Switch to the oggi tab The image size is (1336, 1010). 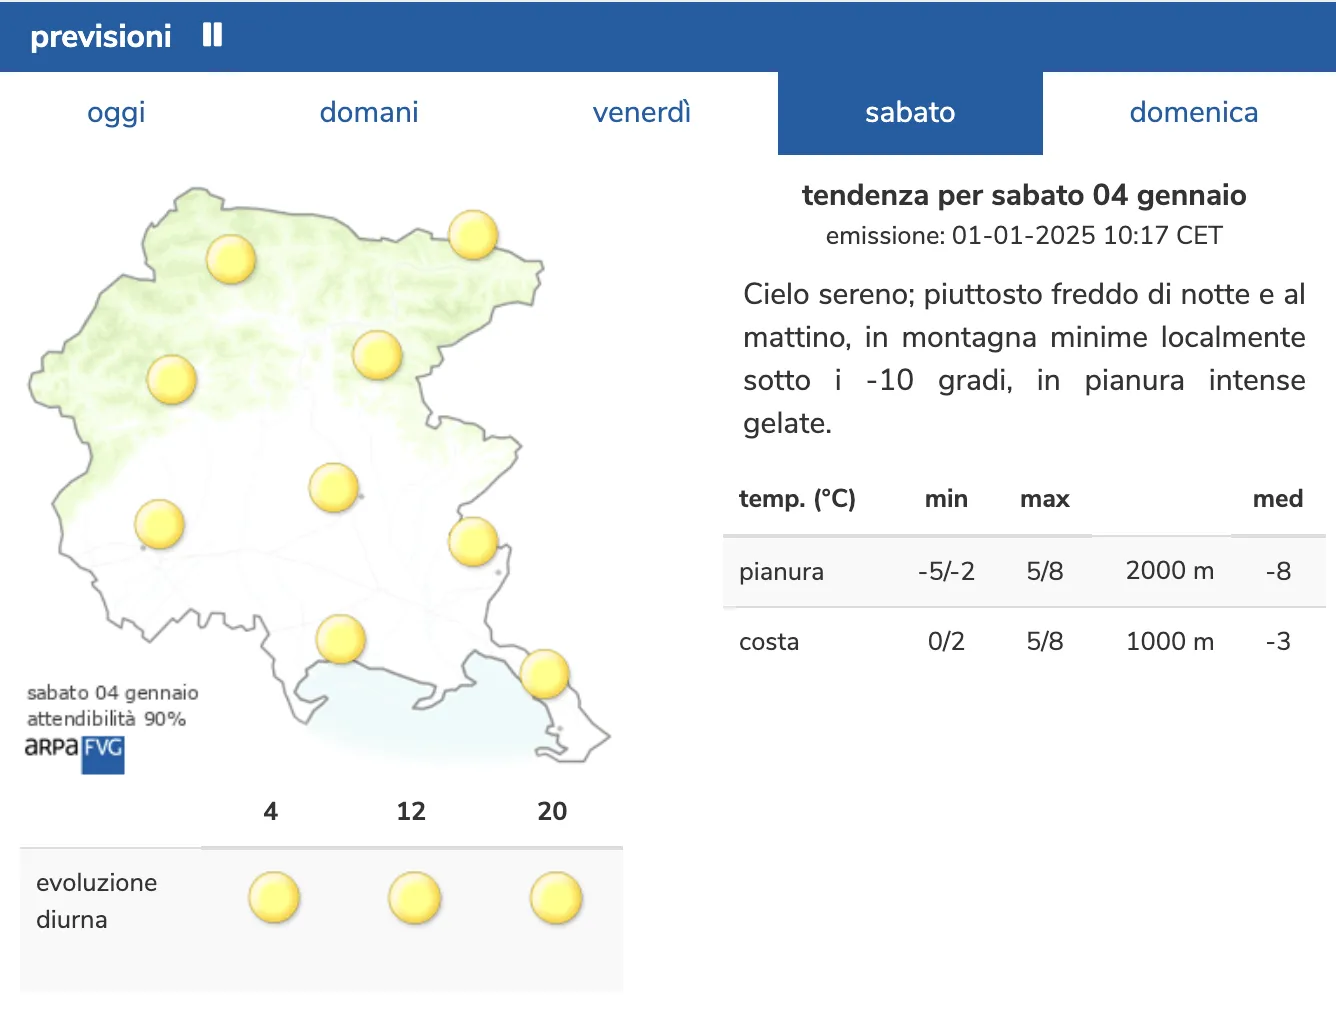pyautogui.click(x=116, y=112)
